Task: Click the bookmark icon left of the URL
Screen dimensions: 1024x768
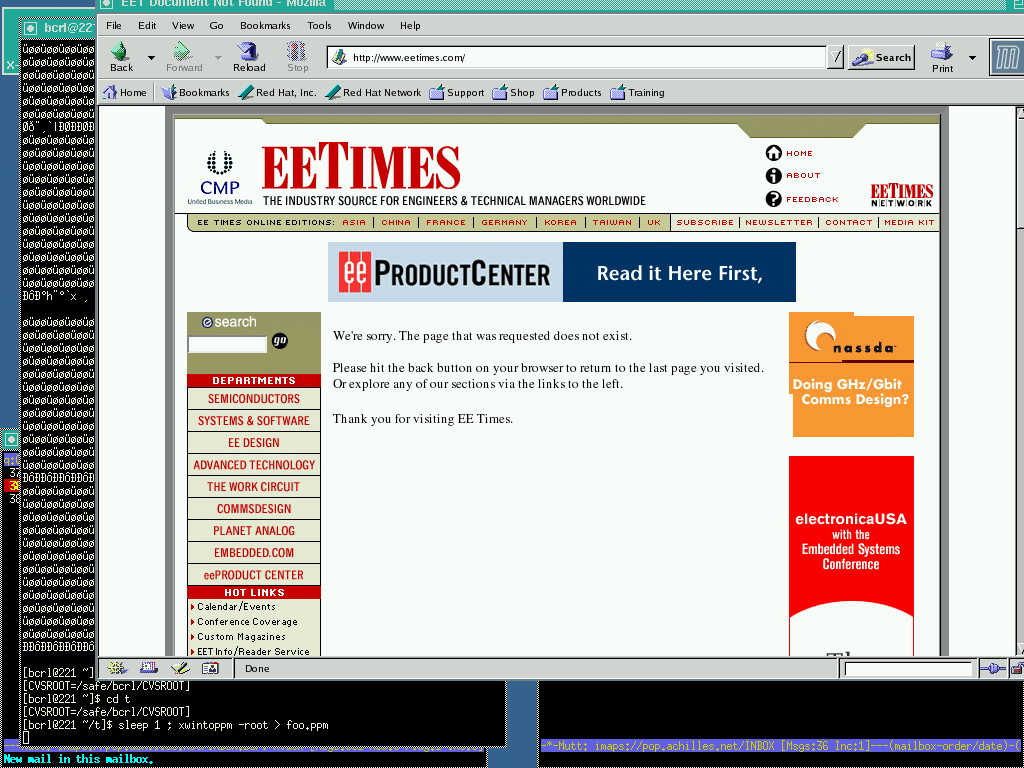Action: pyautogui.click(x=339, y=57)
